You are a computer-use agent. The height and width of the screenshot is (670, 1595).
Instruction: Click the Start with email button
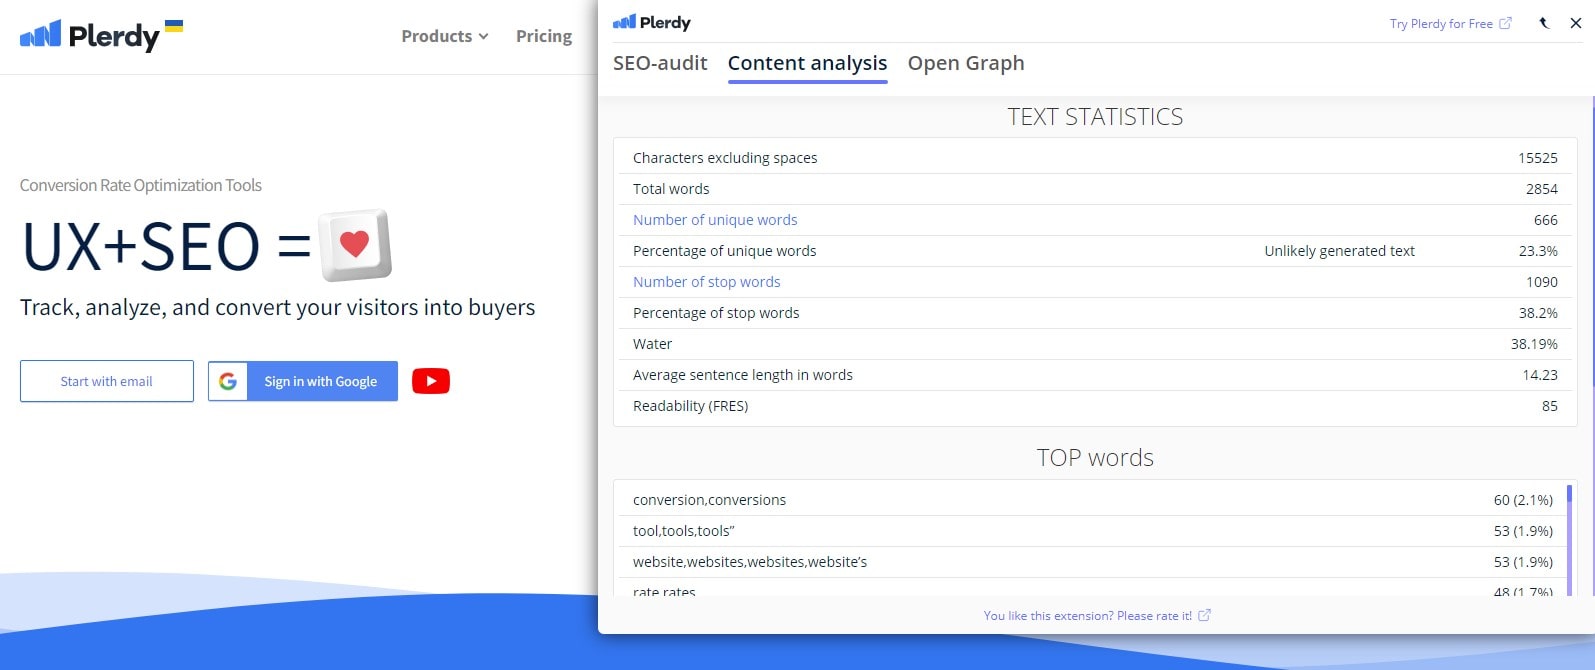tap(107, 381)
